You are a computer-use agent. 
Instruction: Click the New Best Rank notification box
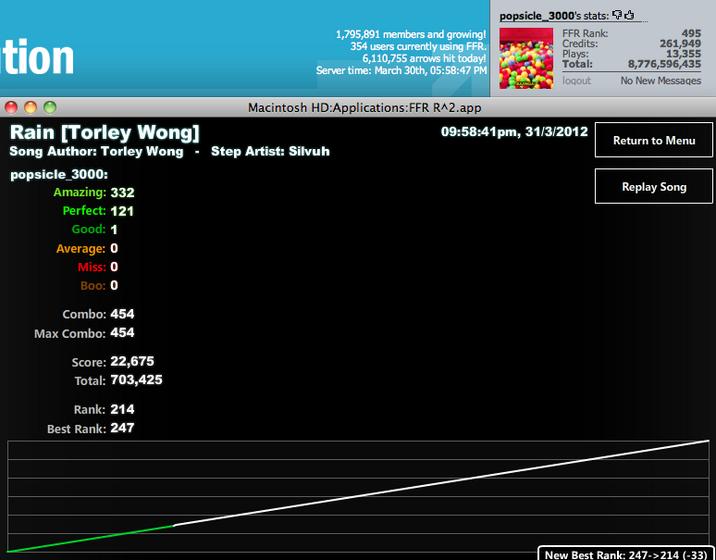[626, 554]
